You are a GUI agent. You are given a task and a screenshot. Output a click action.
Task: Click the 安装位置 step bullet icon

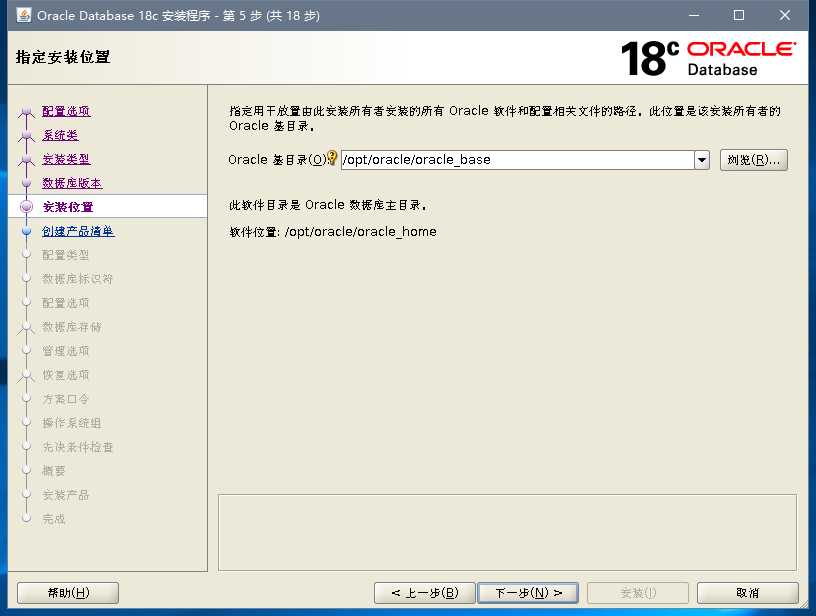click(x=27, y=207)
